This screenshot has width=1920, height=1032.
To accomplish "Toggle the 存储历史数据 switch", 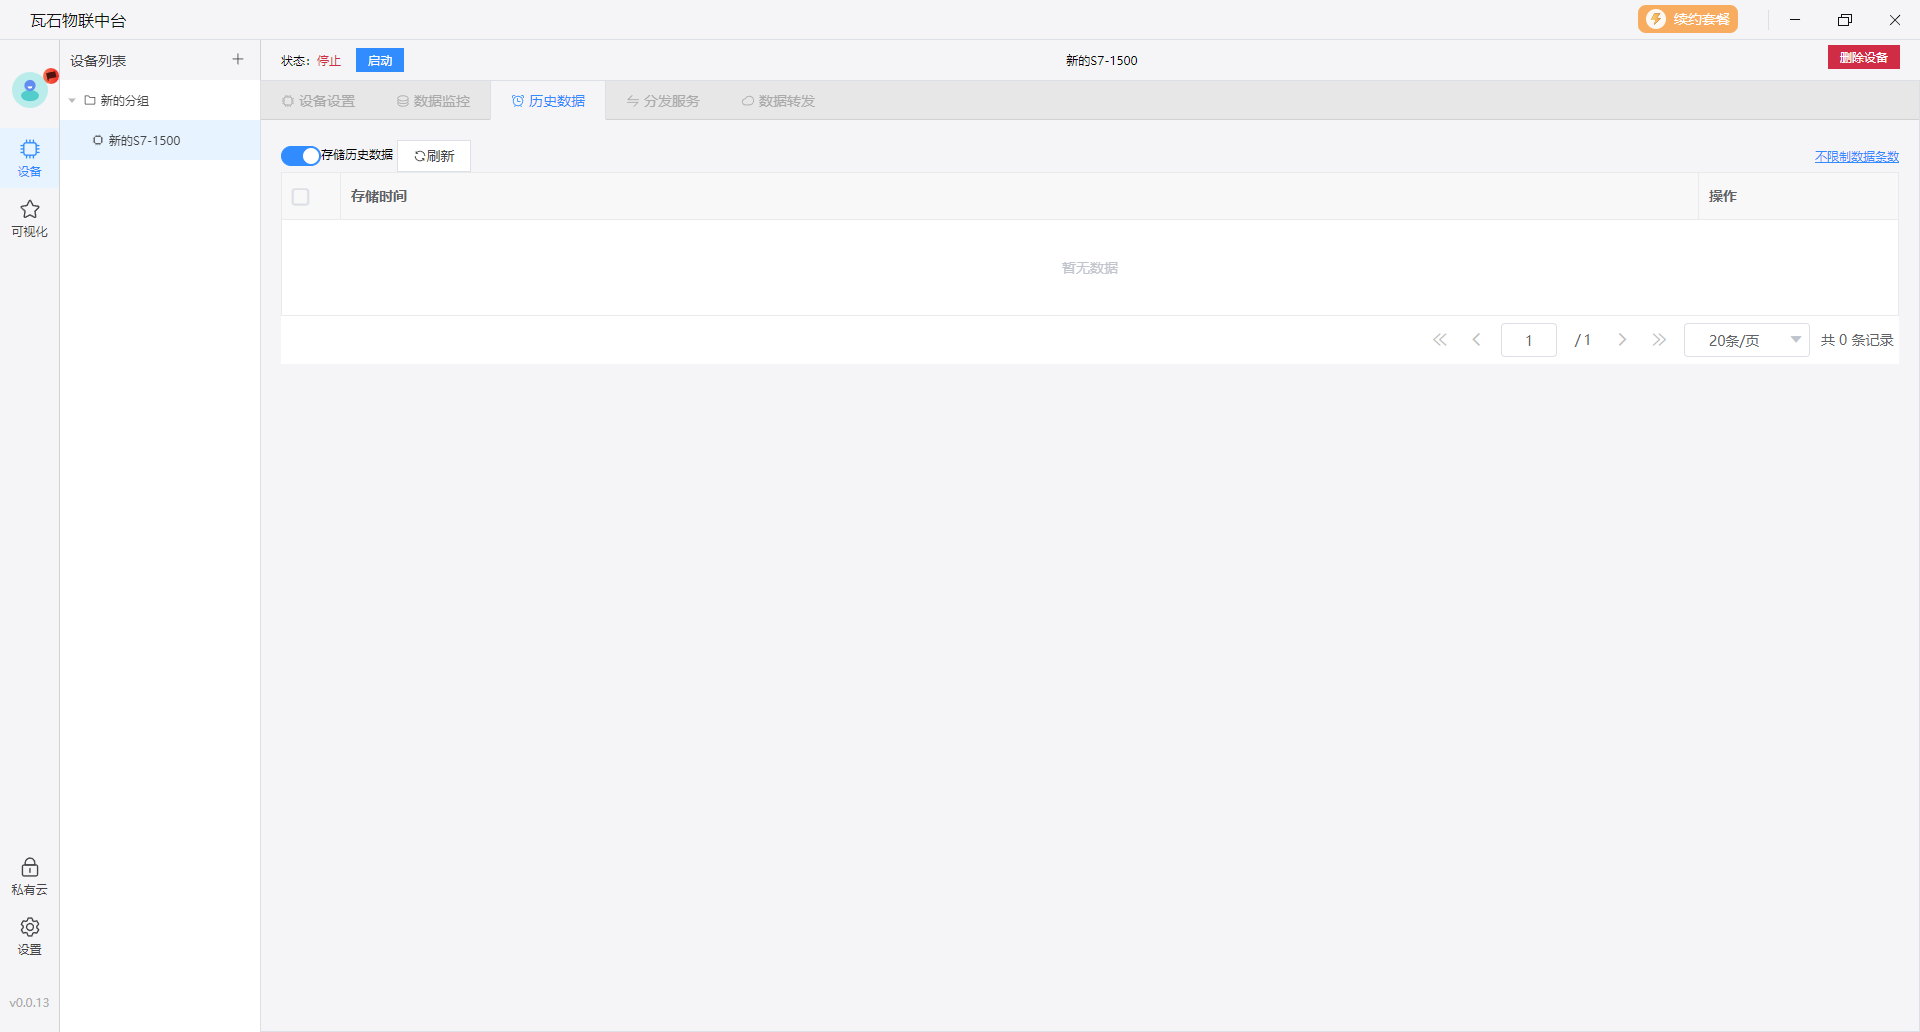I will coord(300,156).
